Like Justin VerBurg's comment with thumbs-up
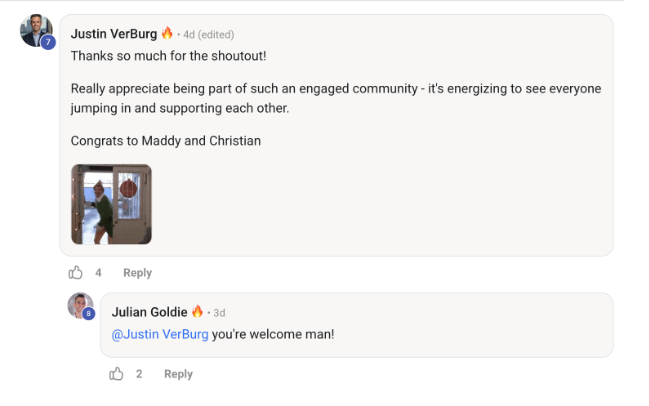 click(76, 273)
